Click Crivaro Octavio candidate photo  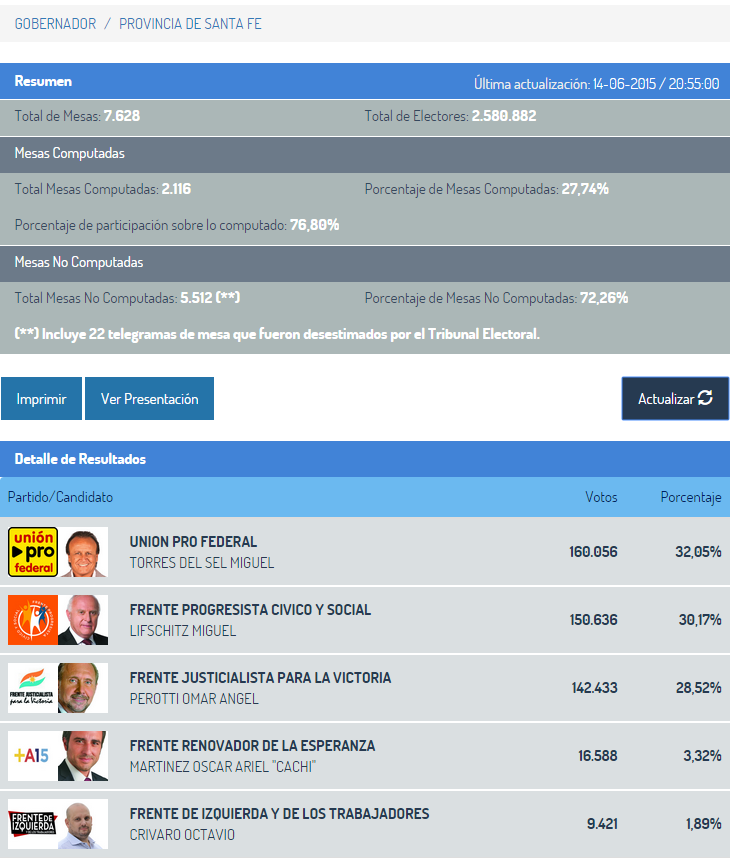tap(83, 823)
